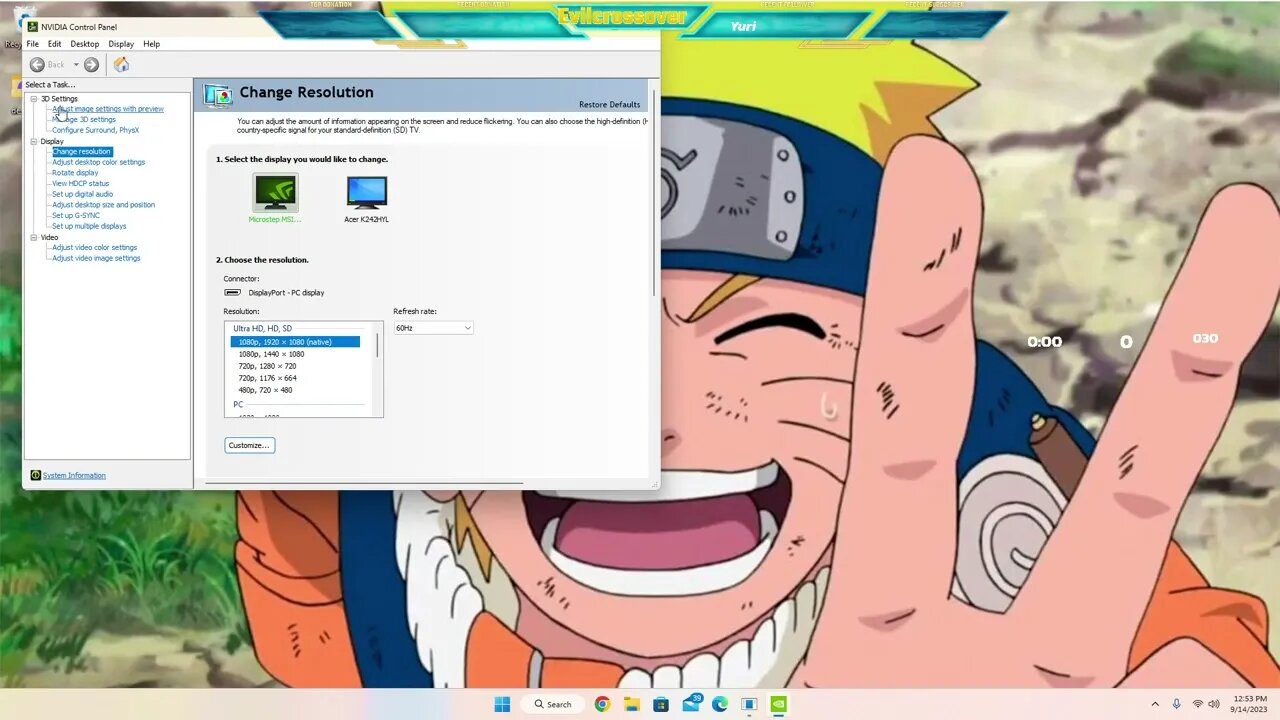Collapse the Video tree node
The width and height of the screenshot is (1280, 720).
(x=33, y=237)
